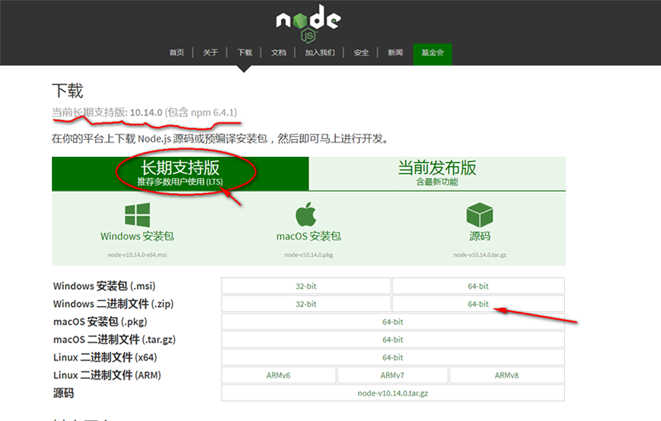Click the Windows logo icon
Image resolution: width=661 pixels, height=421 pixels.
click(x=137, y=215)
